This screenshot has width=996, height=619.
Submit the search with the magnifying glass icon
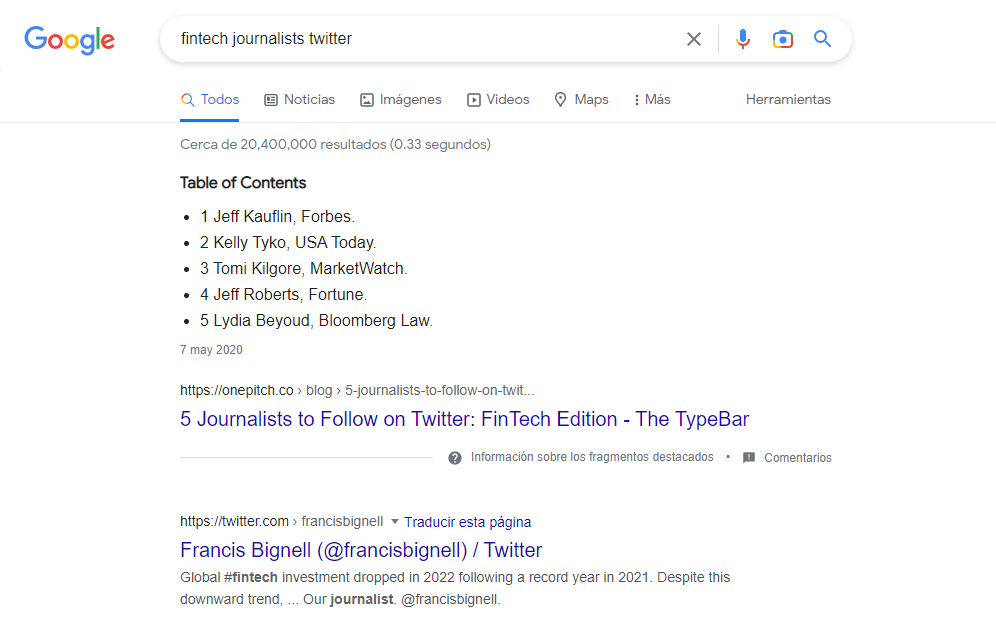[x=822, y=38]
